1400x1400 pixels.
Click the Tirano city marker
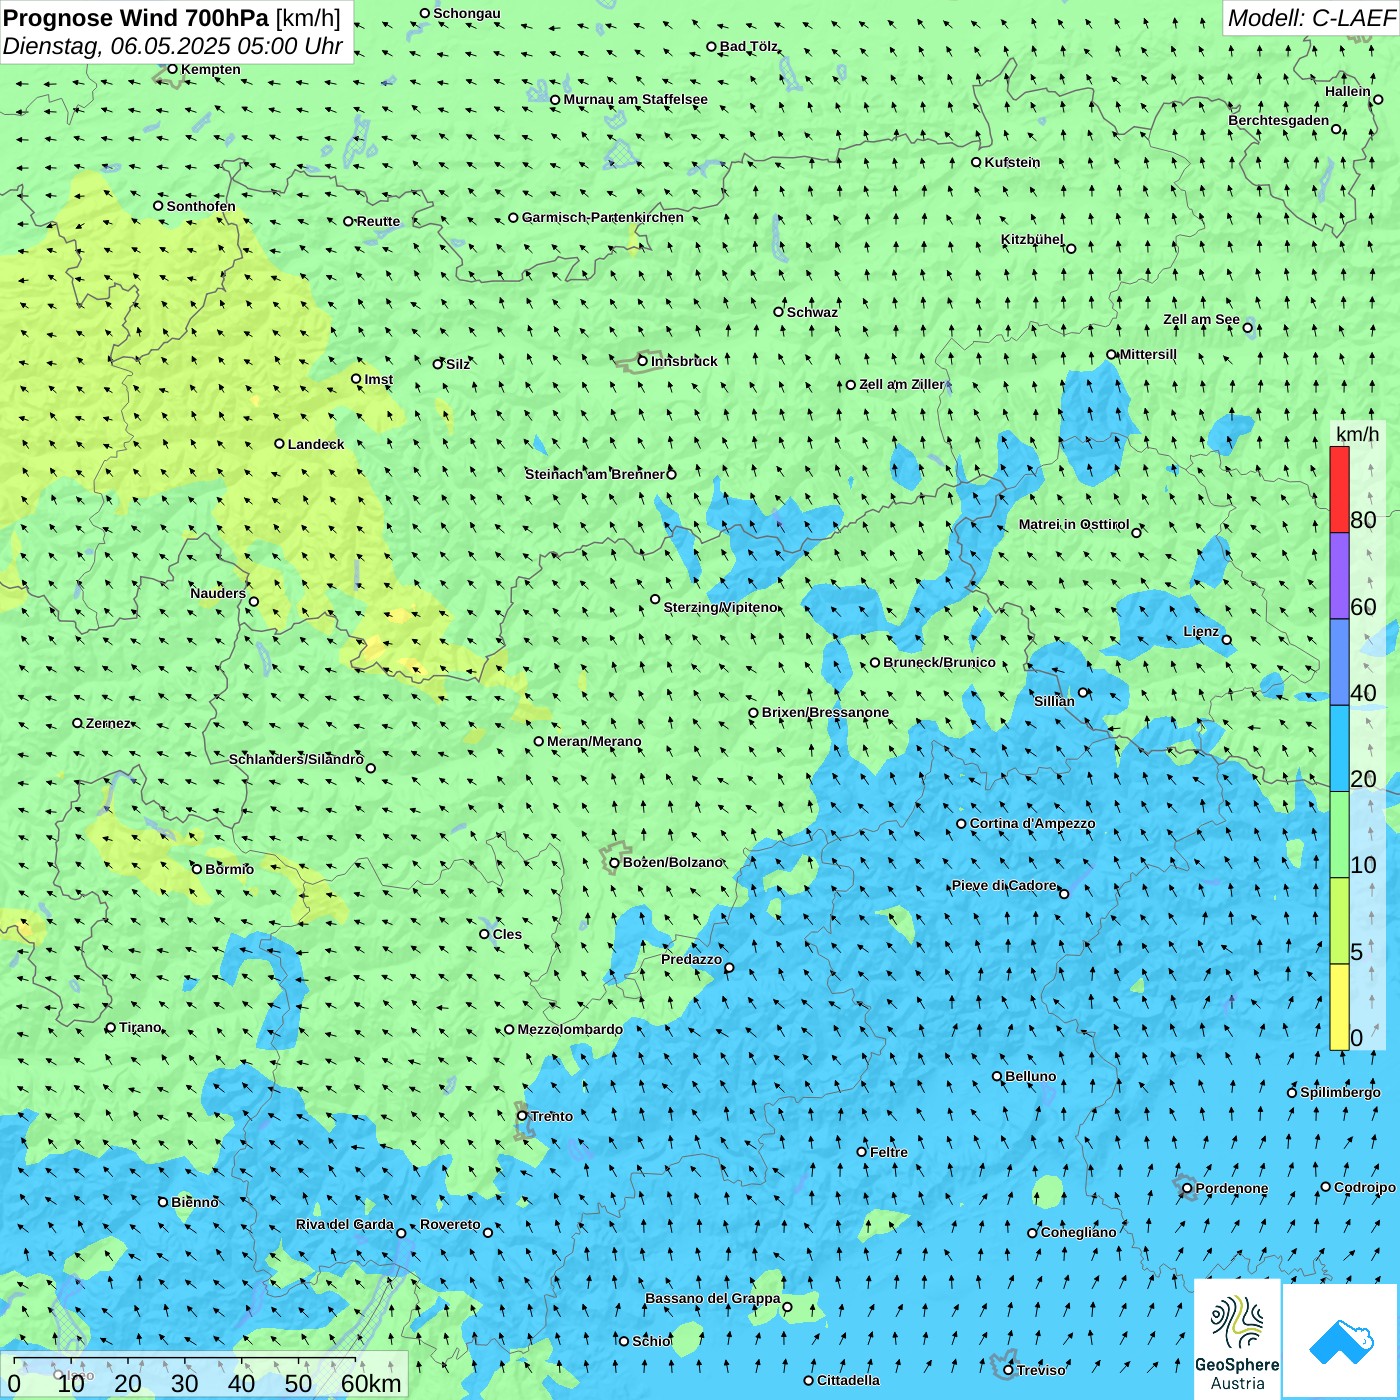(111, 1027)
